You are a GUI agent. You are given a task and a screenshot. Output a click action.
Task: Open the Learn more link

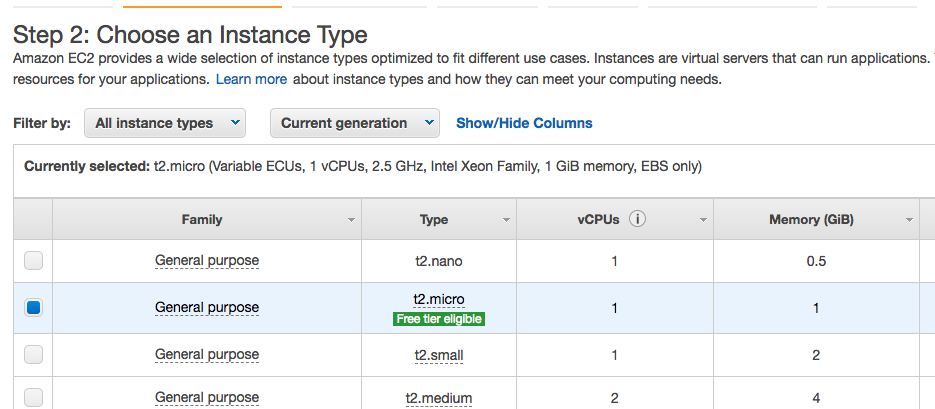(251, 79)
